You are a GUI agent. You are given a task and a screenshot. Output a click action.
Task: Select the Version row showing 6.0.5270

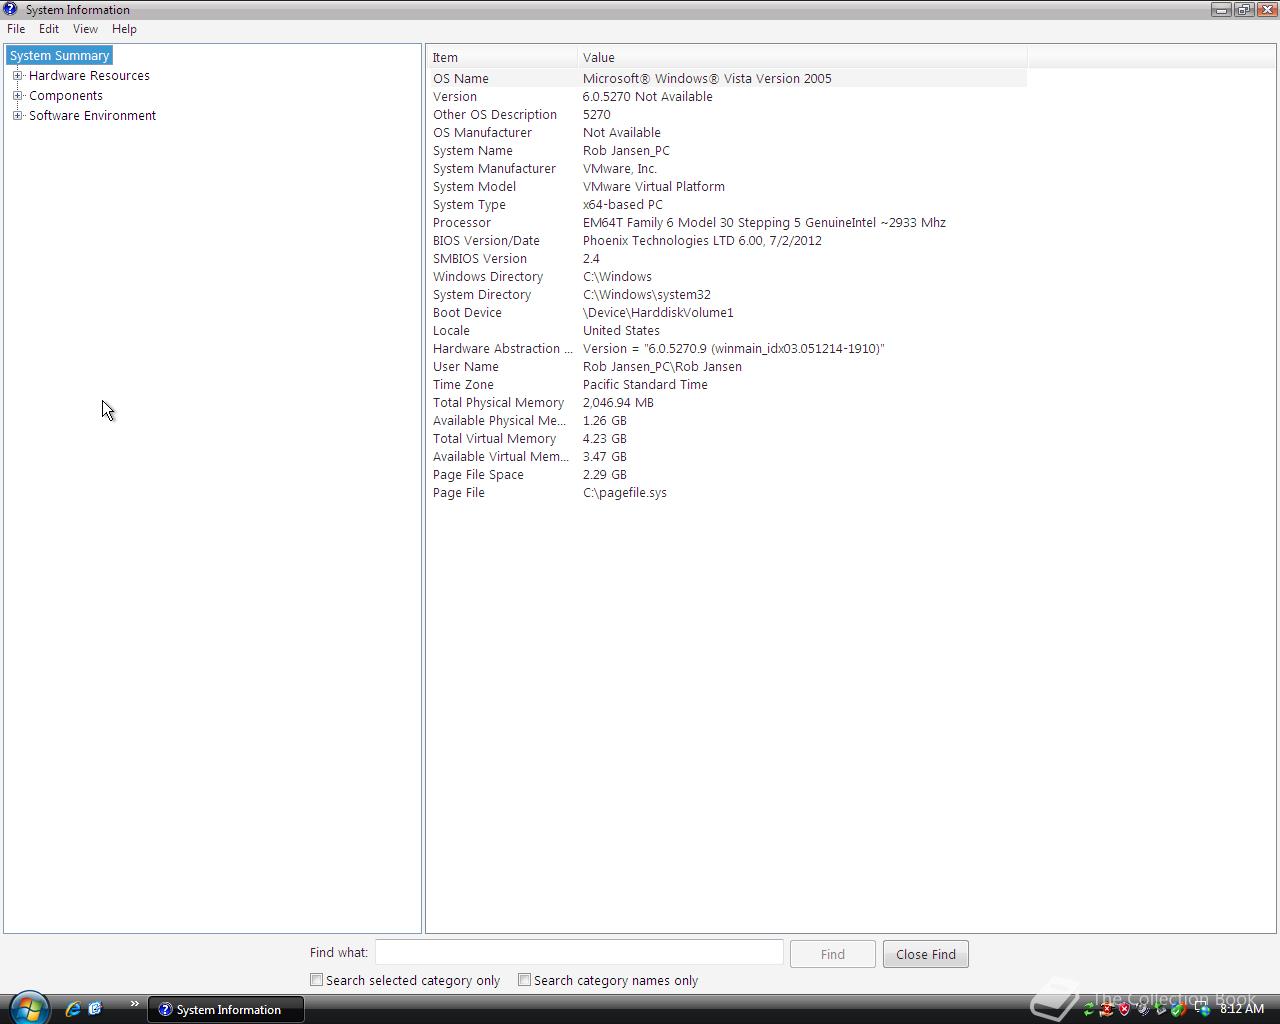pyautogui.click(x=727, y=96)
